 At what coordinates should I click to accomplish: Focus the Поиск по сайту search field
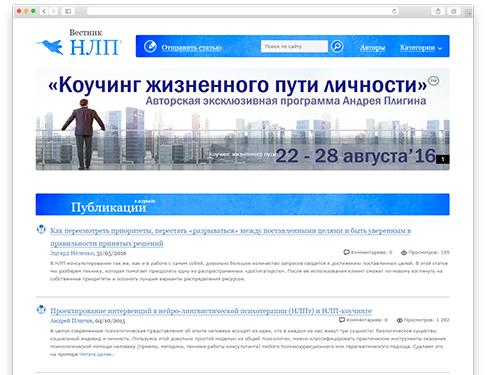(x=294, y=46)
